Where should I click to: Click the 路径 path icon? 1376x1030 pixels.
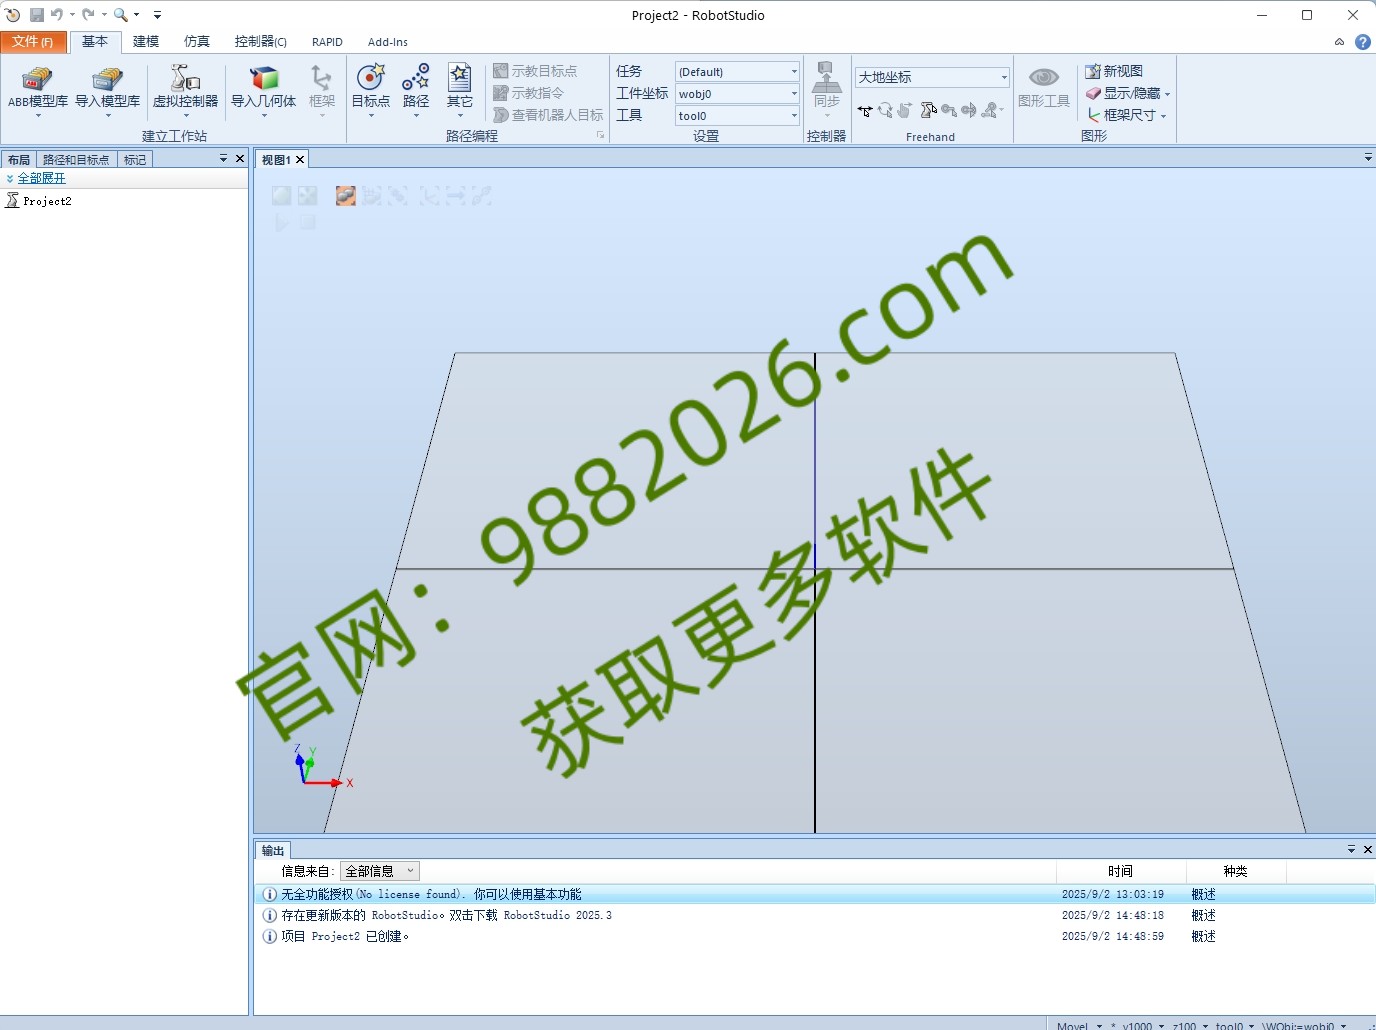tap(416, 78)
